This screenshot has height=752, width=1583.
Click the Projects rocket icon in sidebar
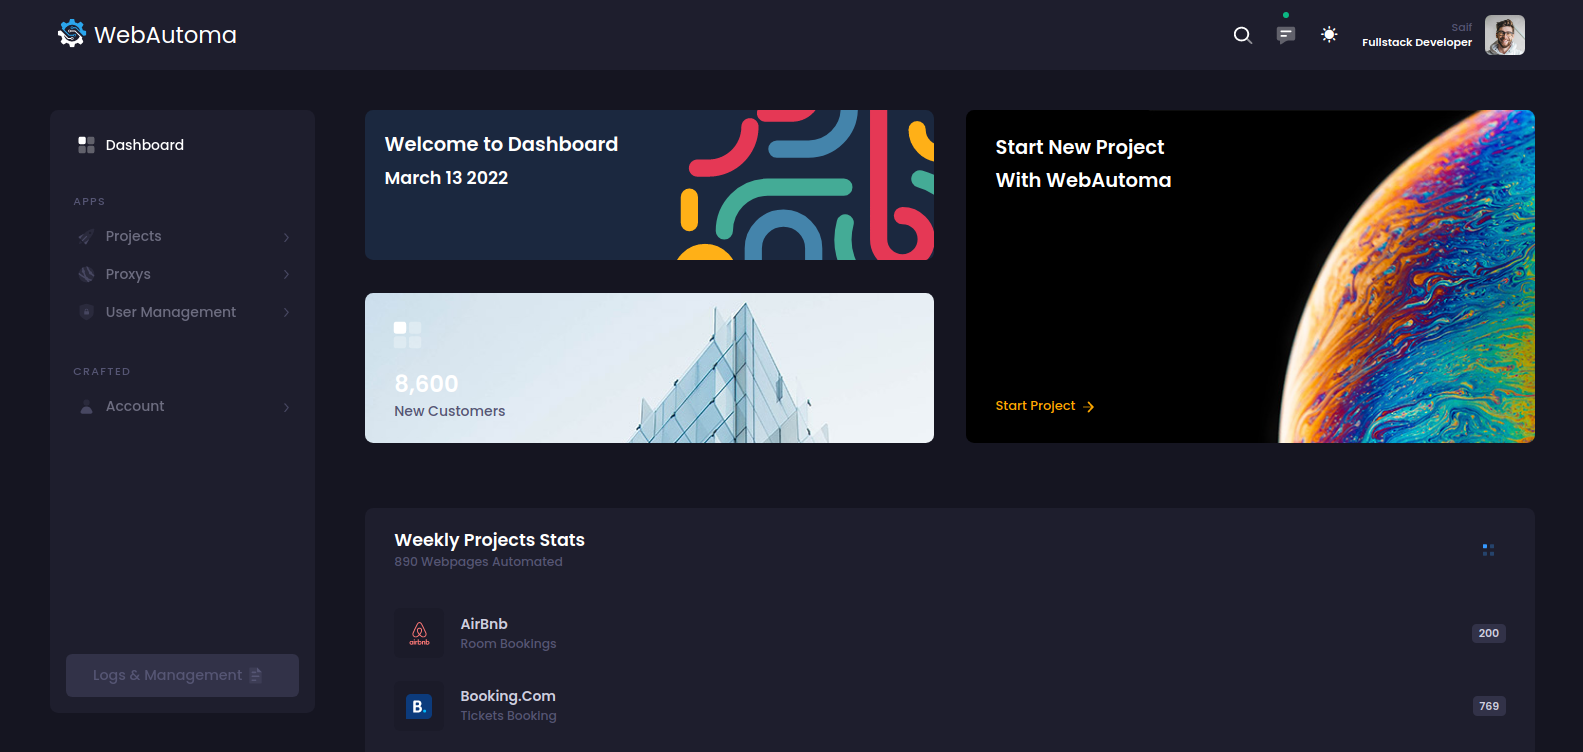click(86, 237)
